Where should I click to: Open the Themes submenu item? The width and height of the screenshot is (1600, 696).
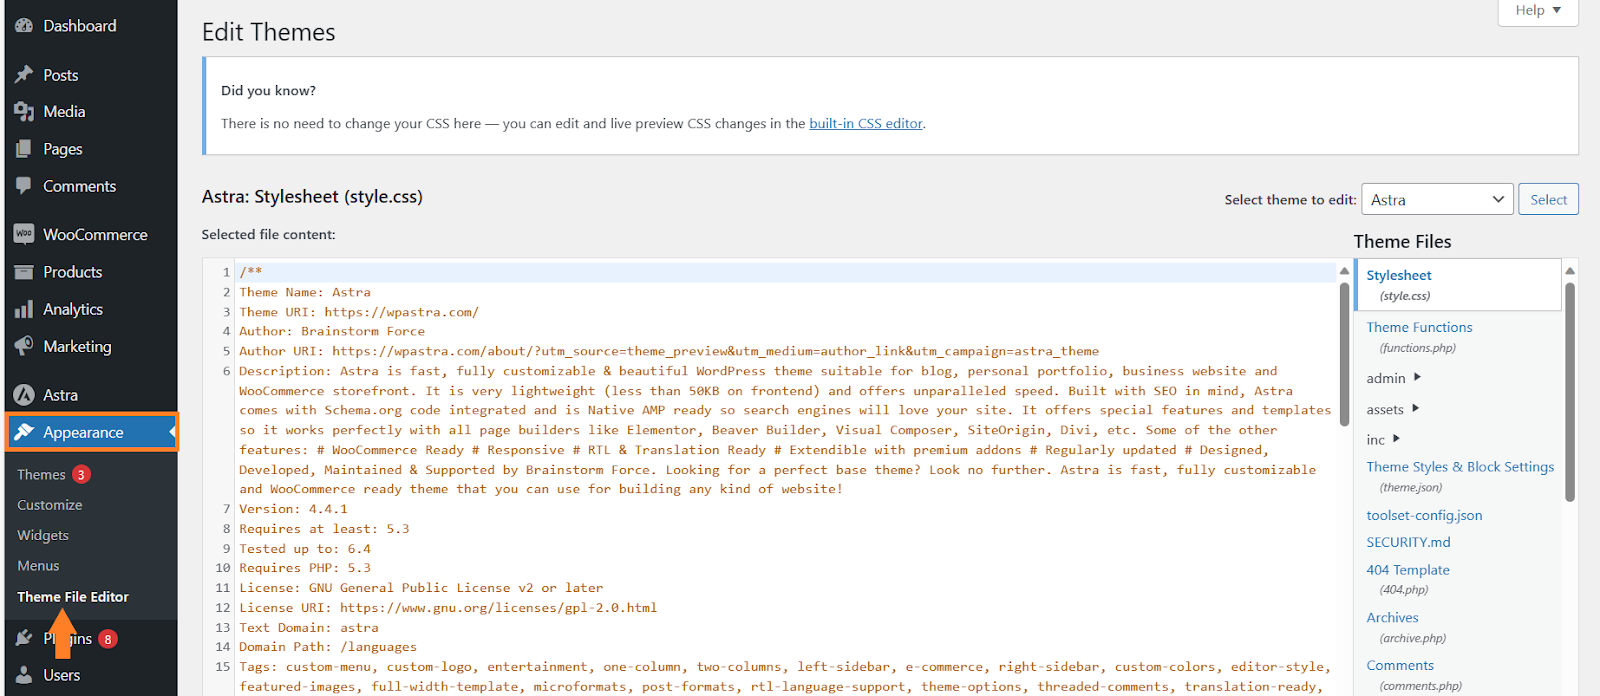click(41, 475)
